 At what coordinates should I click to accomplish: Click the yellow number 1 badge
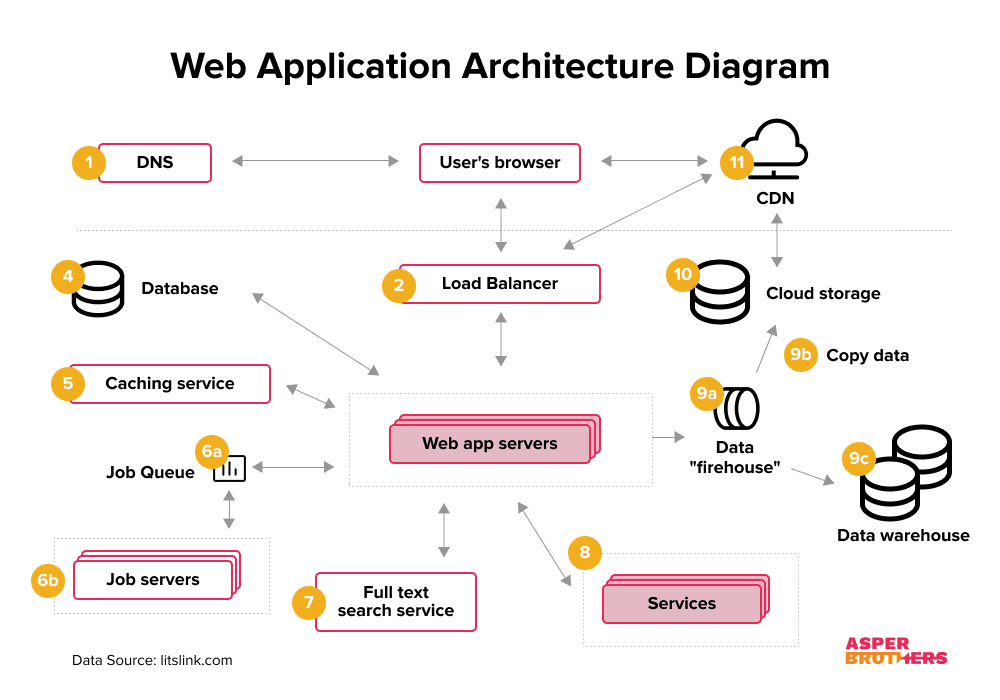(x=89, y=163)
